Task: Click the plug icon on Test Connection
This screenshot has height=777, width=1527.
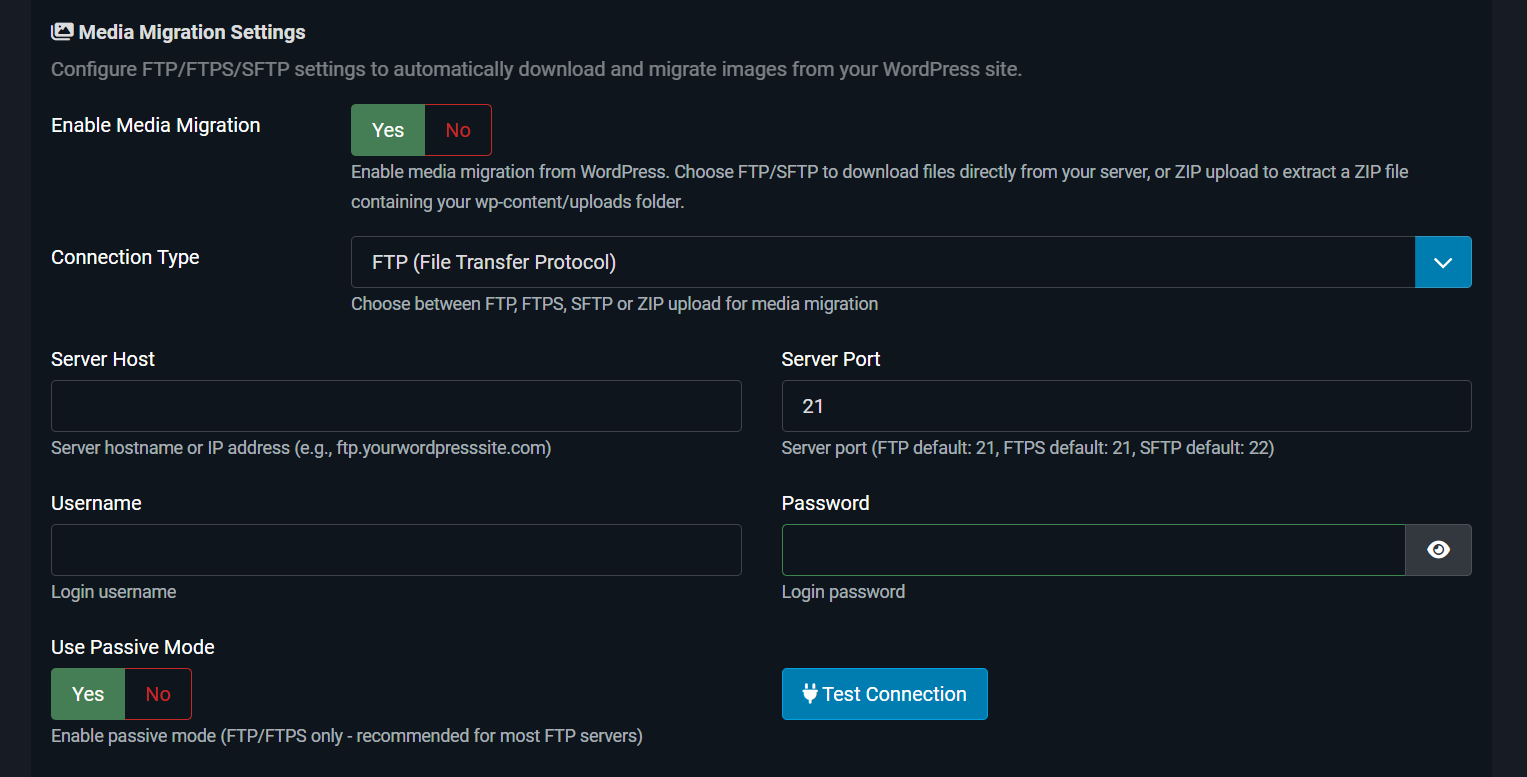Action: click(810, 694)
